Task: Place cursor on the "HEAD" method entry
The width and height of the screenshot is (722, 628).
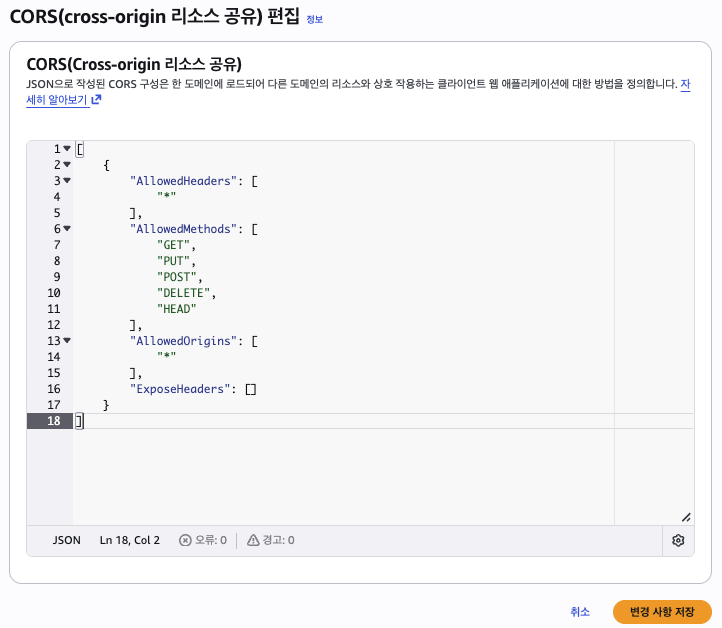Action: (x=177, y=309)
